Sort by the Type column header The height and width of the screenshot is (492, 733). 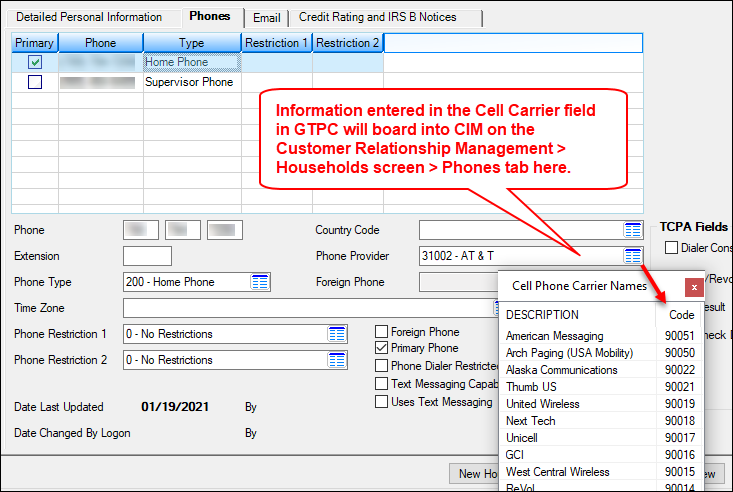tap(192, 43)
